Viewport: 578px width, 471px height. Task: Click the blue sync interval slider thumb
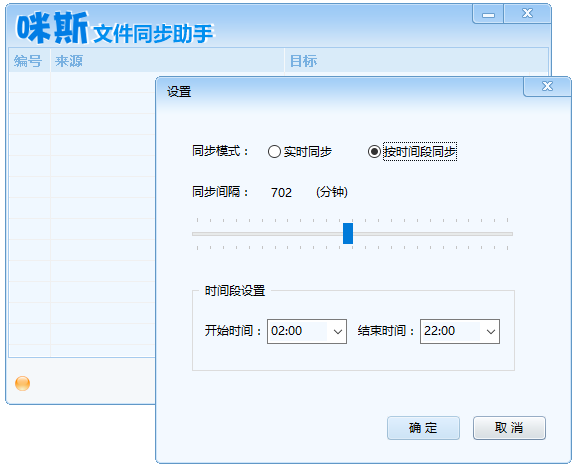pos(348,233)
